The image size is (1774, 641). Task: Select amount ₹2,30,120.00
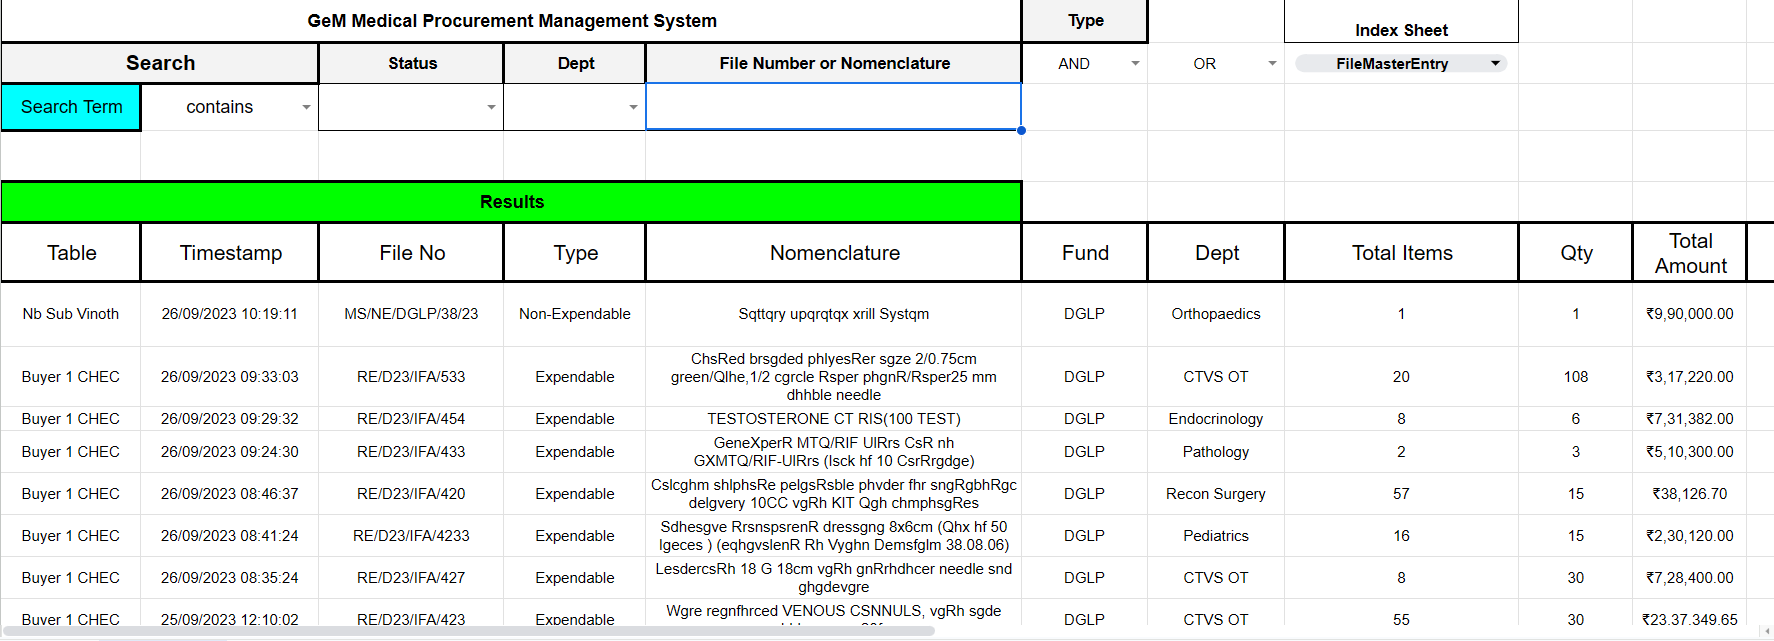[1690, 536]
